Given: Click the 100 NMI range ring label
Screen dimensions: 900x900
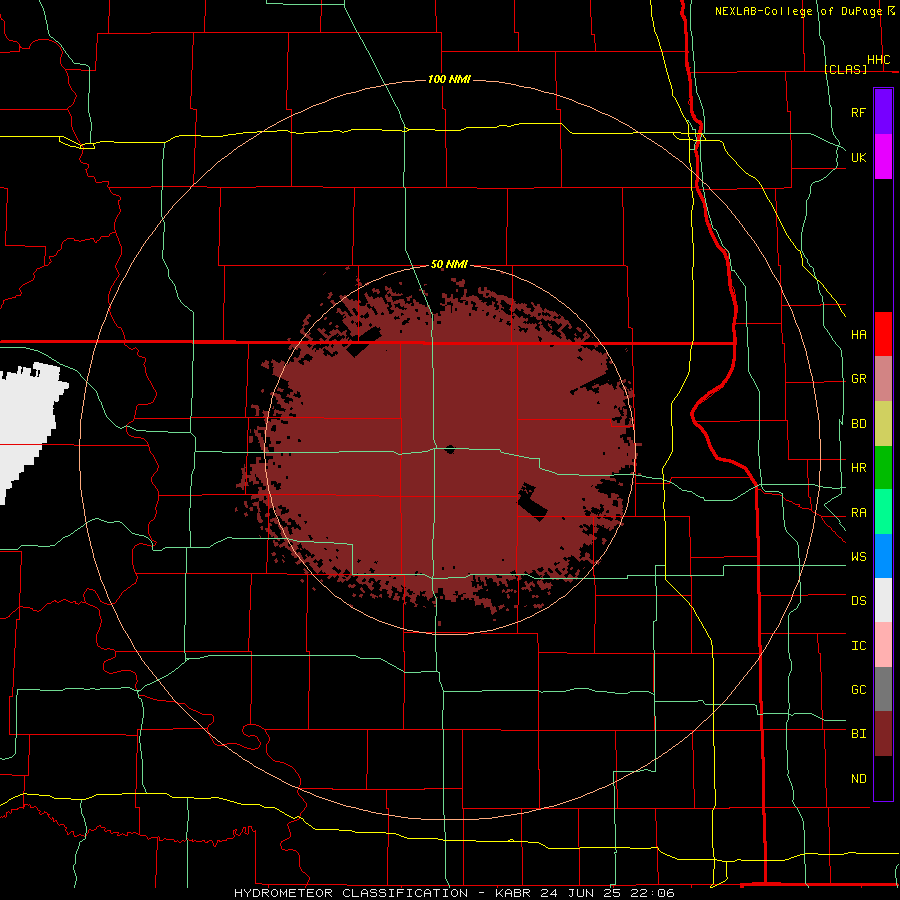Looking at the screenshot, I should pos(449,79).
